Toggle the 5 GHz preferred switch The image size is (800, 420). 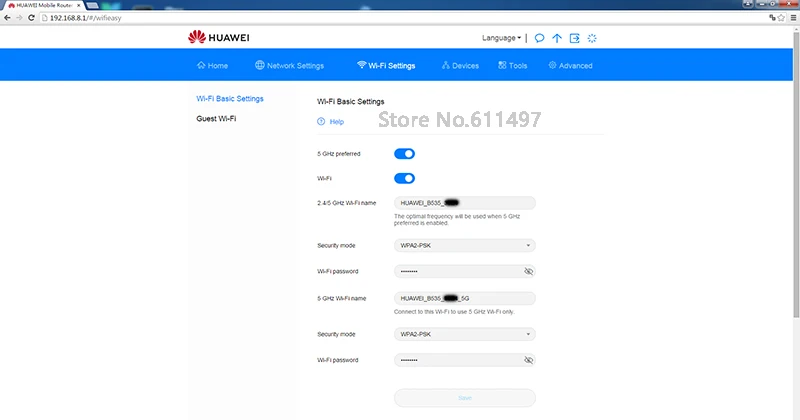405,154
